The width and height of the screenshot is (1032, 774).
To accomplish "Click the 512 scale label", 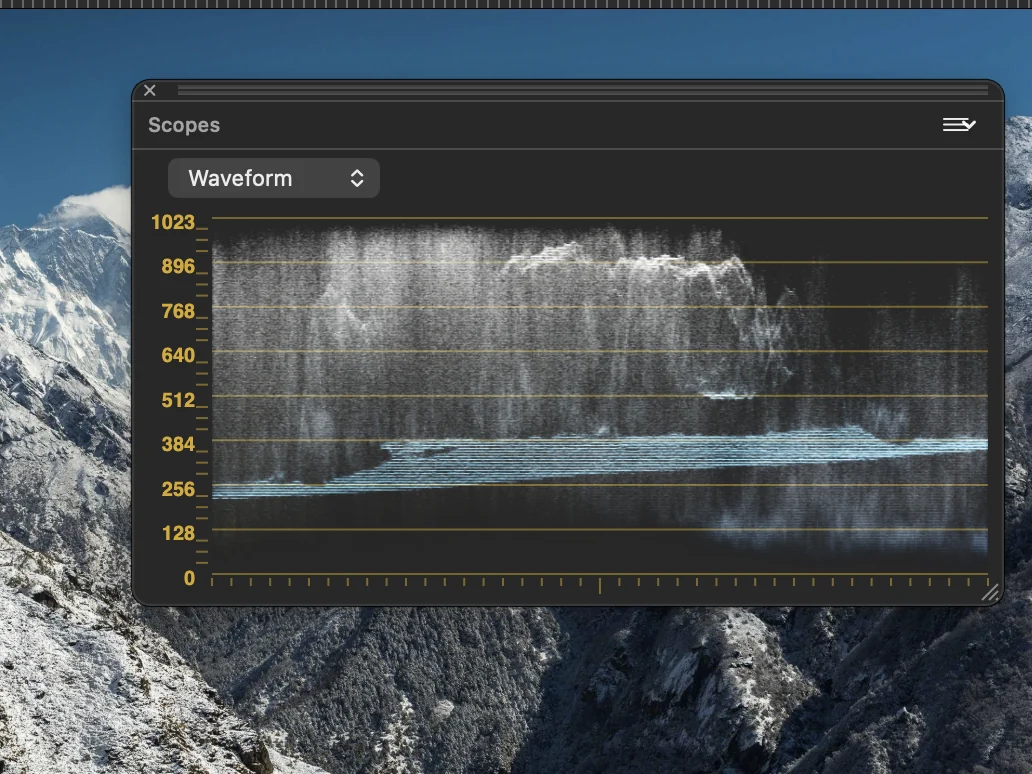I will [178, 400].
